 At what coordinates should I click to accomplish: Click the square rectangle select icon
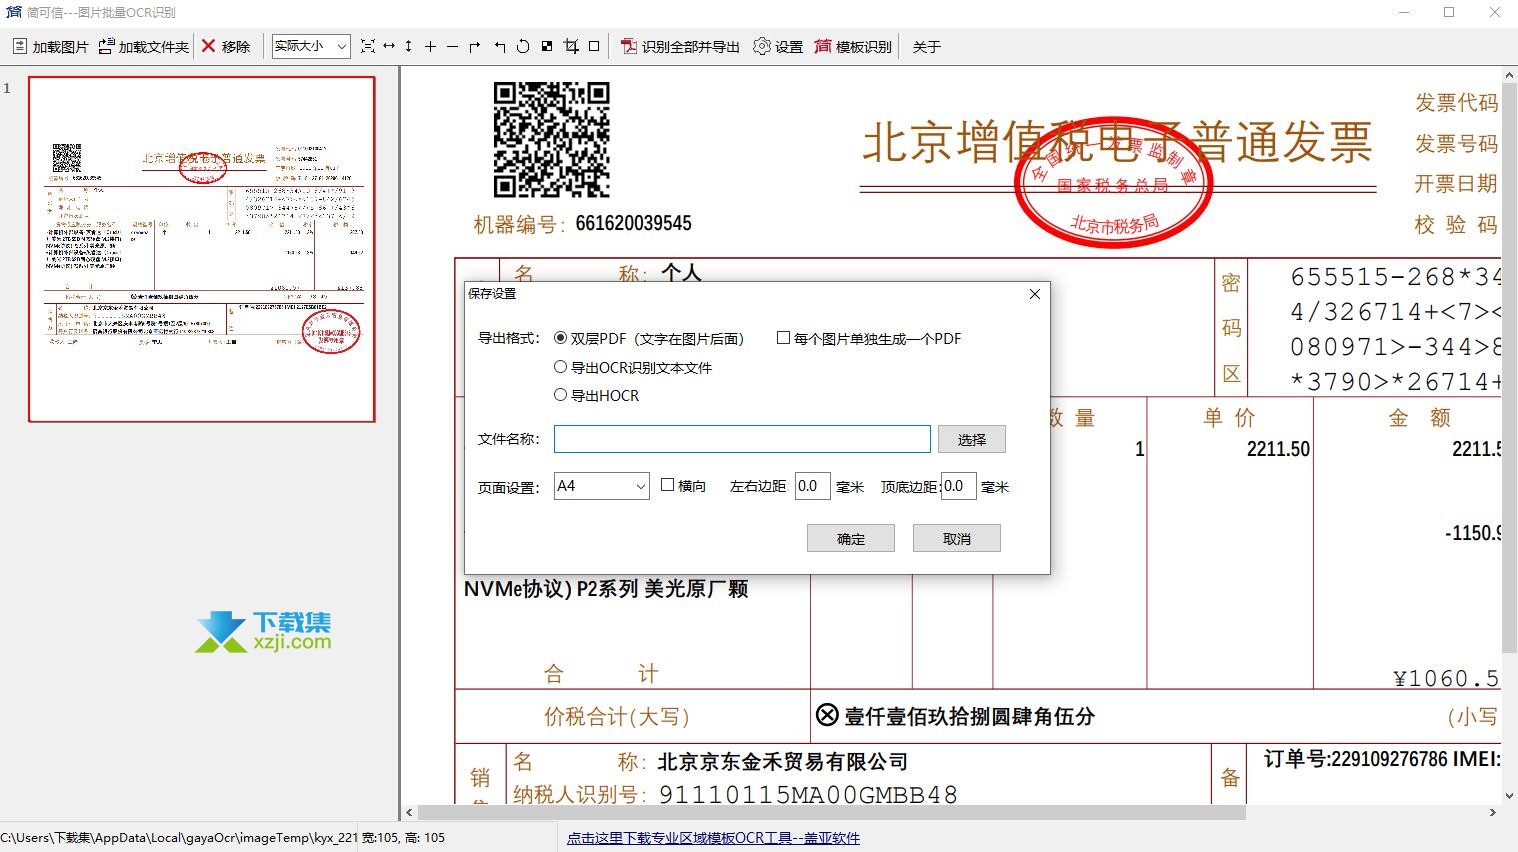point(594,46)
